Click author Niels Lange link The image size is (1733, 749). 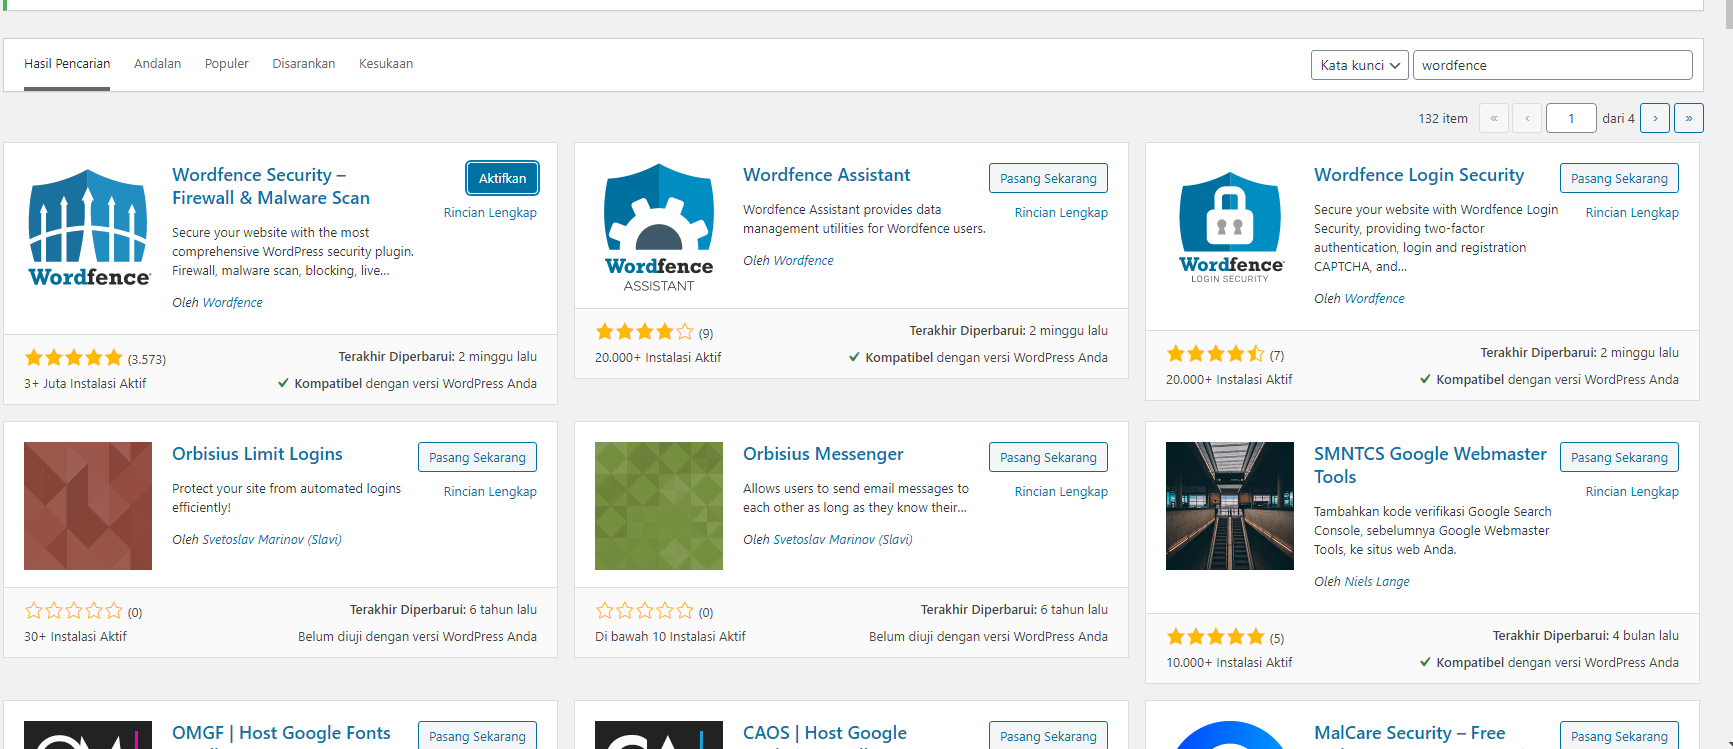1377,582
